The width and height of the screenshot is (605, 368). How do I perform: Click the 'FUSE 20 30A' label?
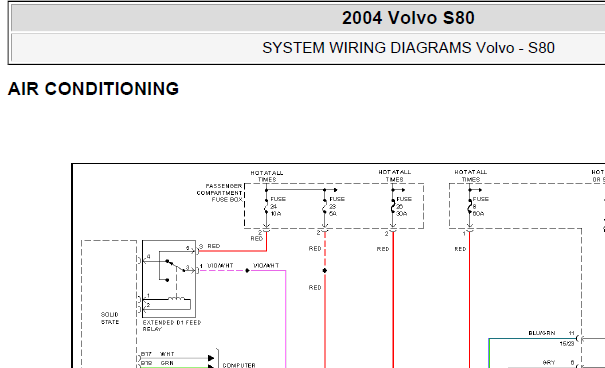point(404,206)
